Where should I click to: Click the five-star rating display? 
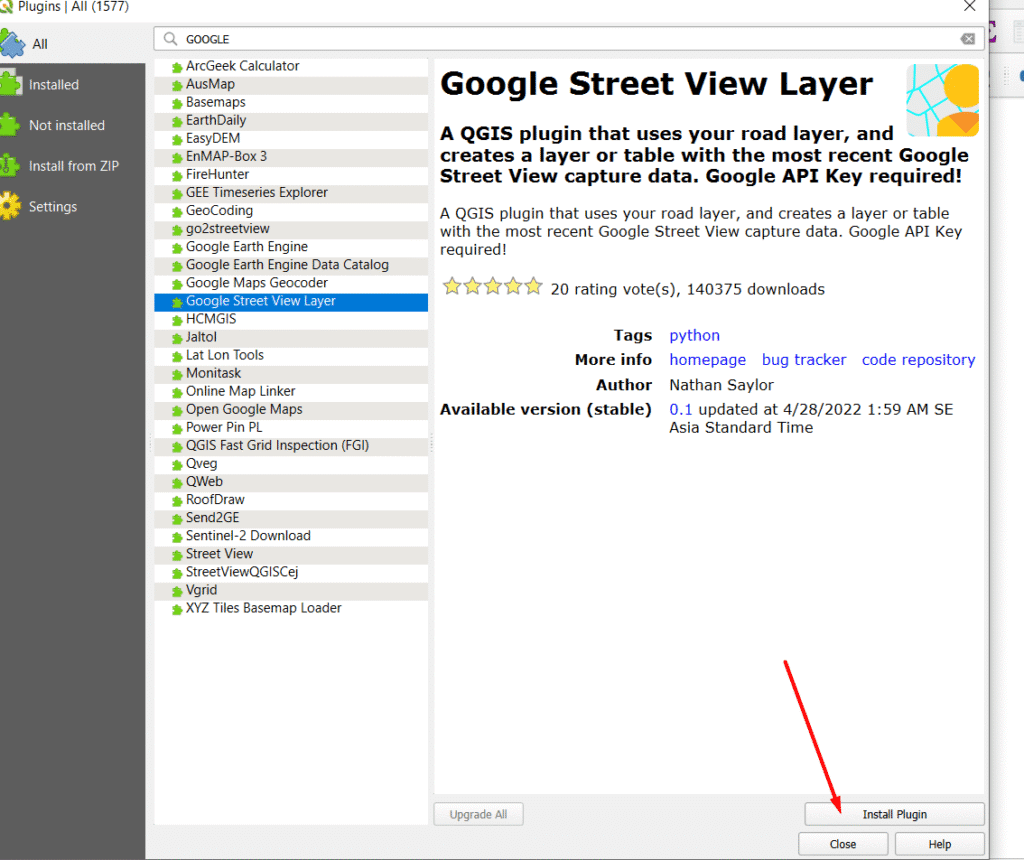click(493, 287)
